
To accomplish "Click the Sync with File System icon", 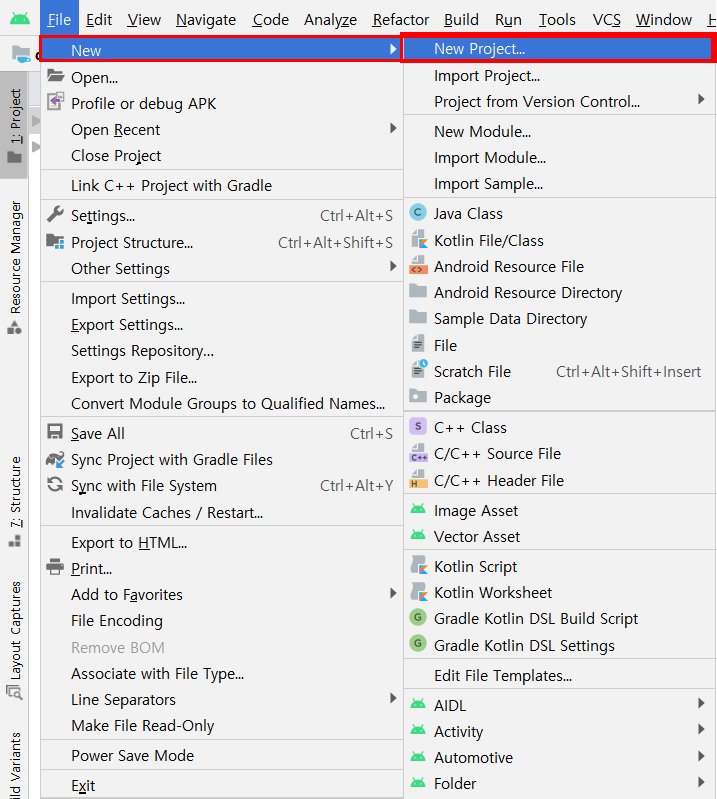I will click(x=55, y=485).
